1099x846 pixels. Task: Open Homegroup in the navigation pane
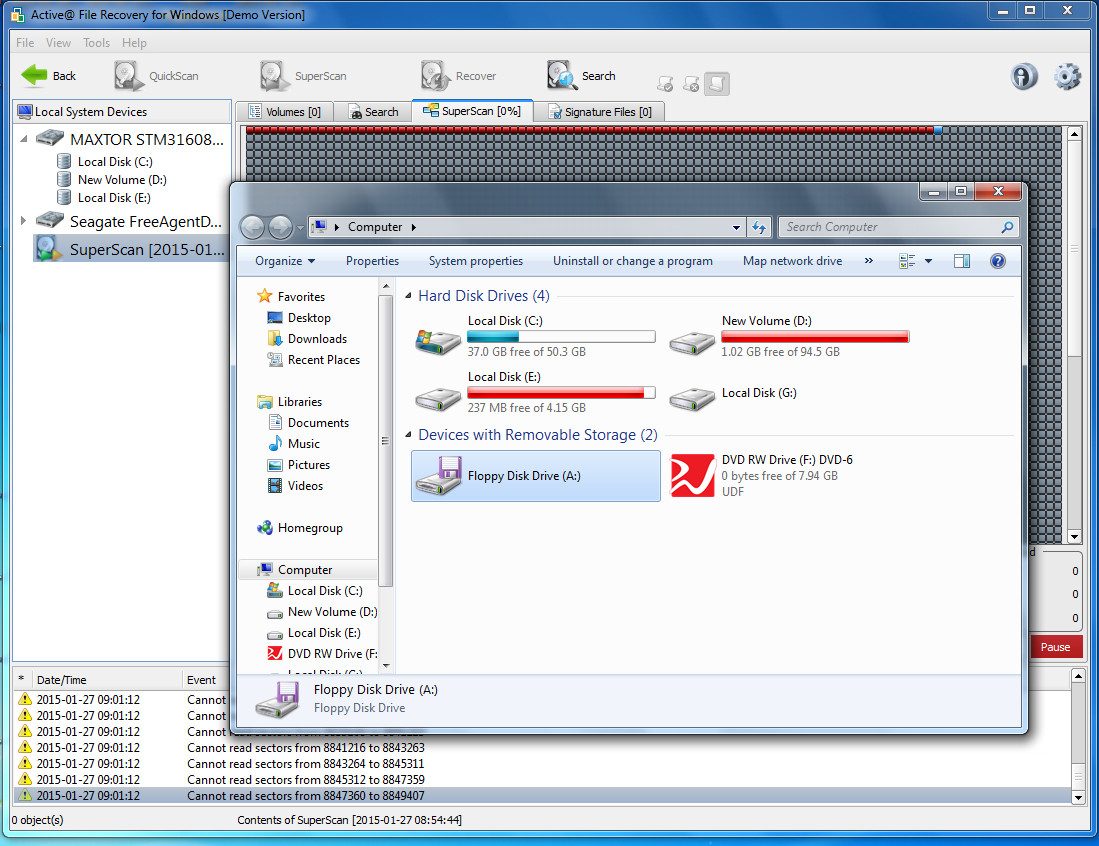pyautogui.click(x=309, y=528)
